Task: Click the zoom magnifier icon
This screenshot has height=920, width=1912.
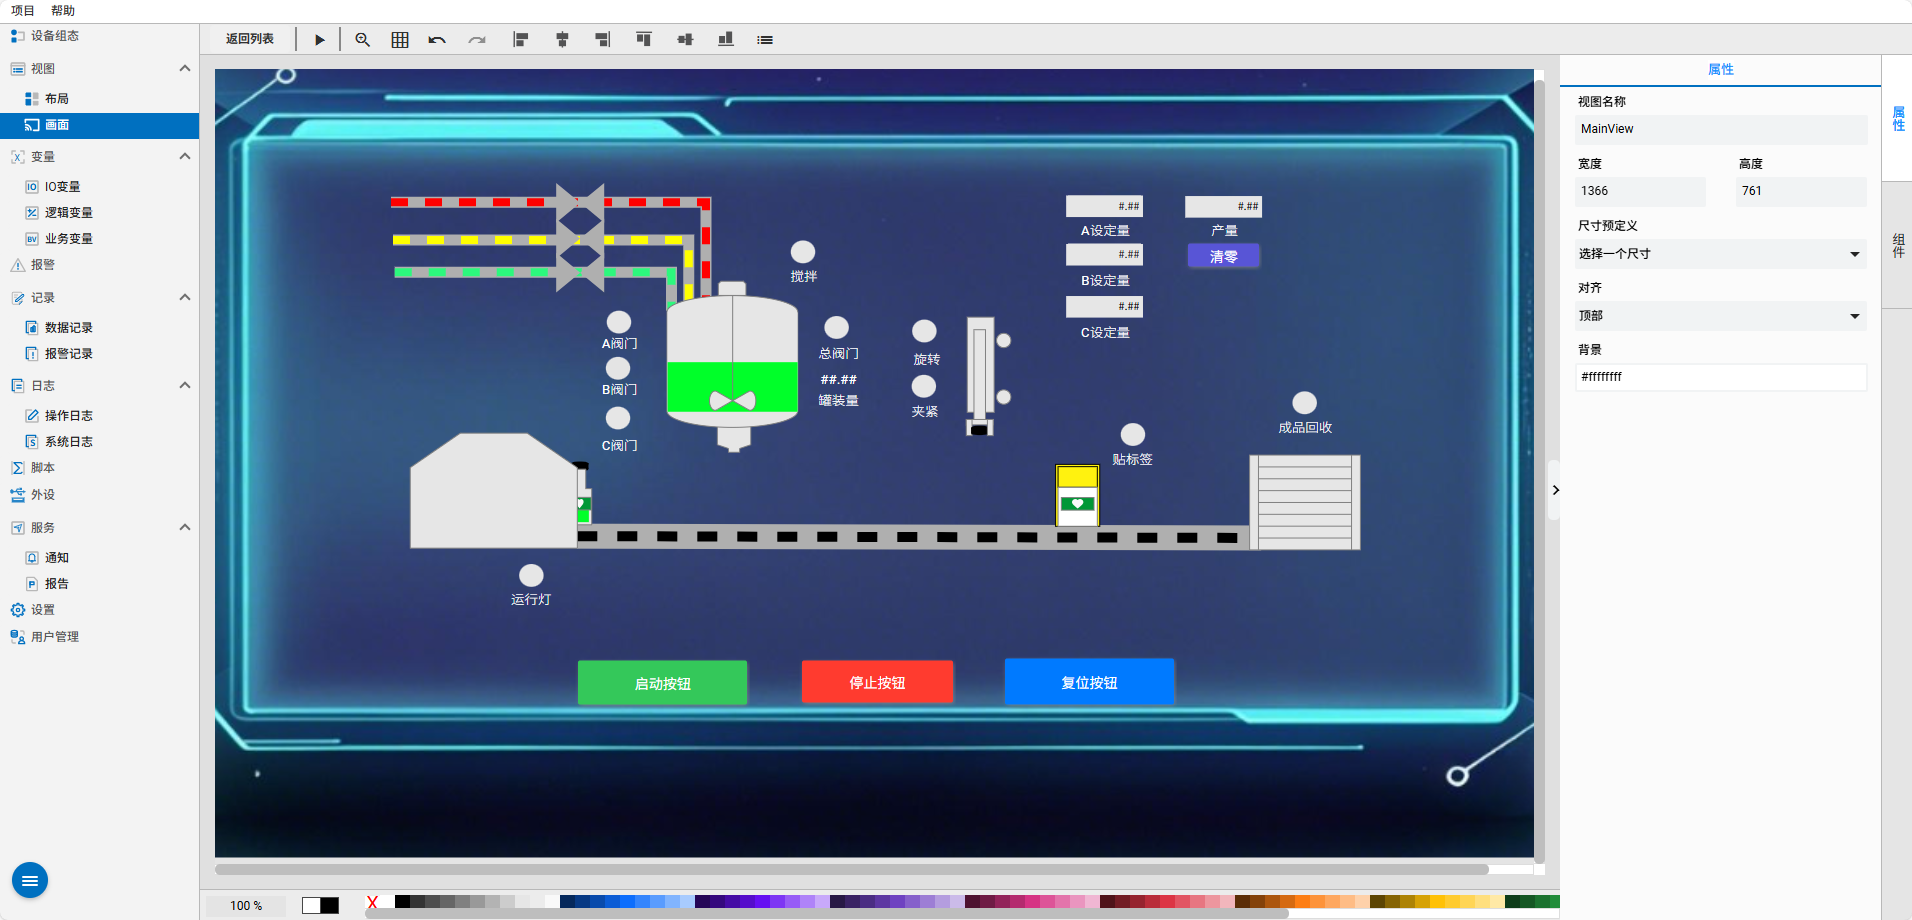Action: click(x=362, y=40)
